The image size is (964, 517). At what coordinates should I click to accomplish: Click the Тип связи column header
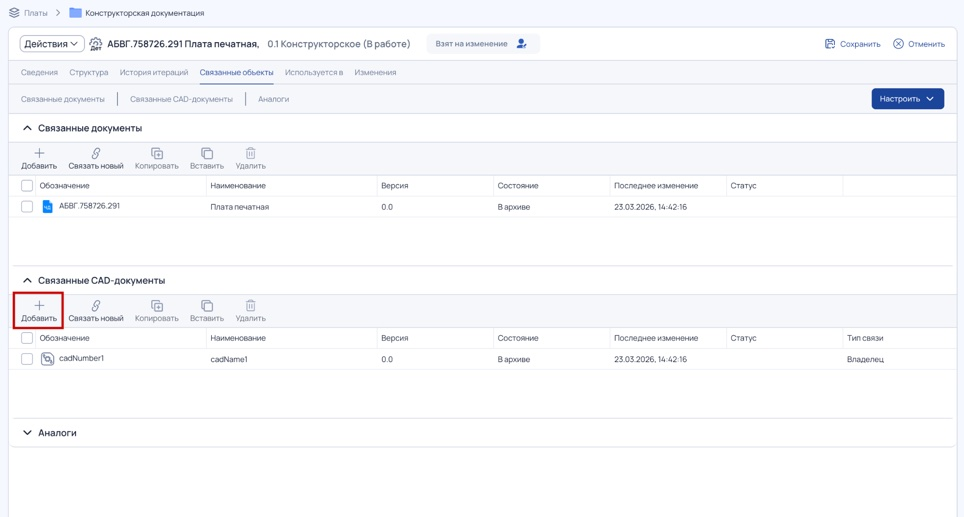pyautogui.click(x=865, y=338)
